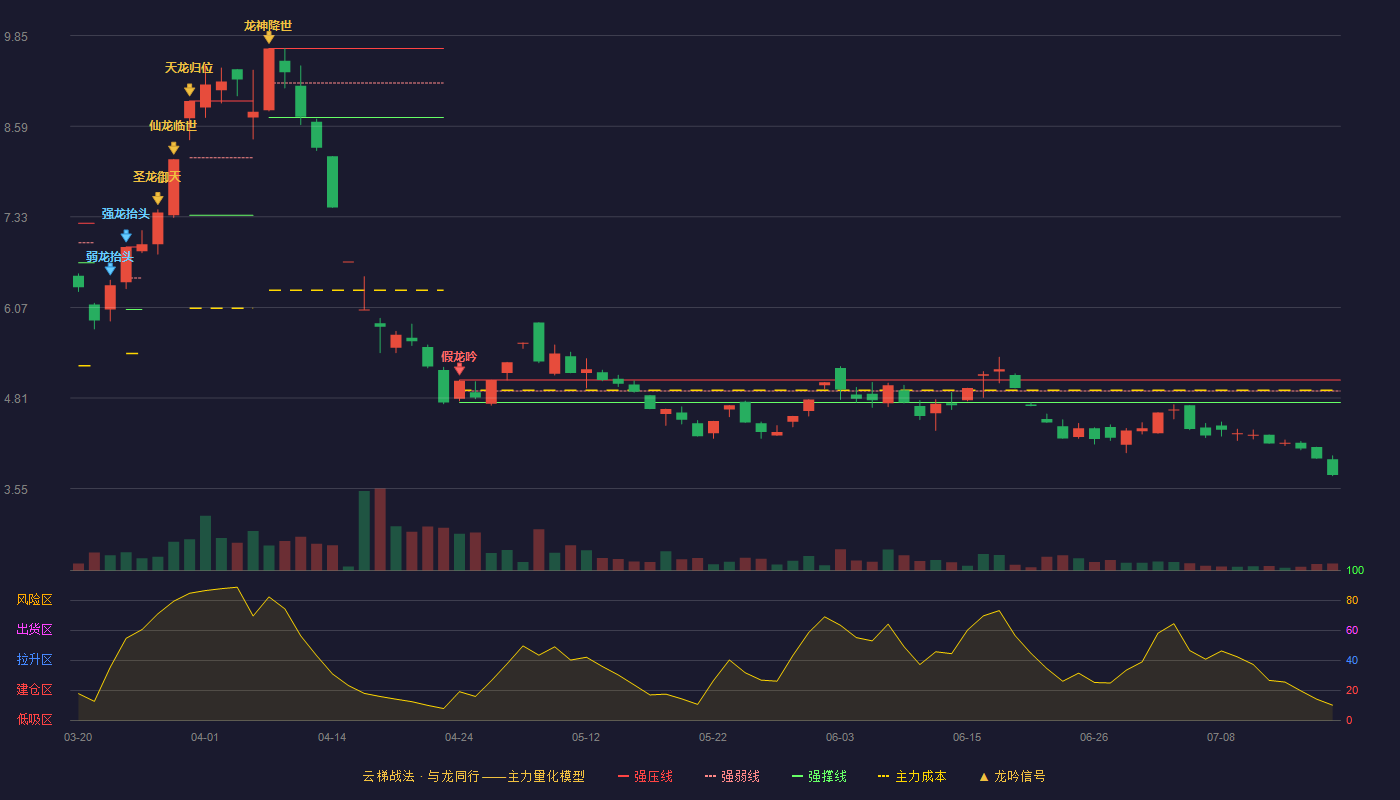Toggle the 强撑线 legend item

point(819,776)
